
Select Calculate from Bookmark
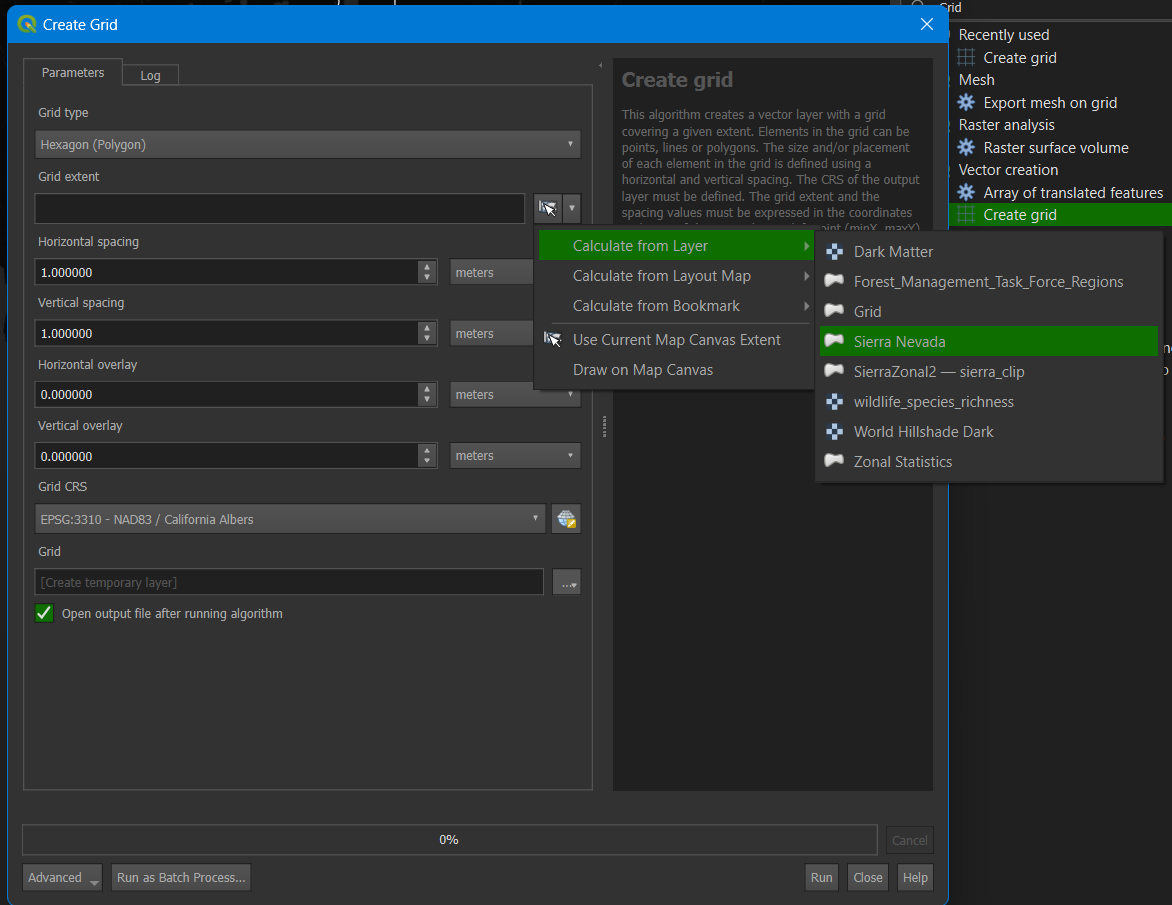658,306
